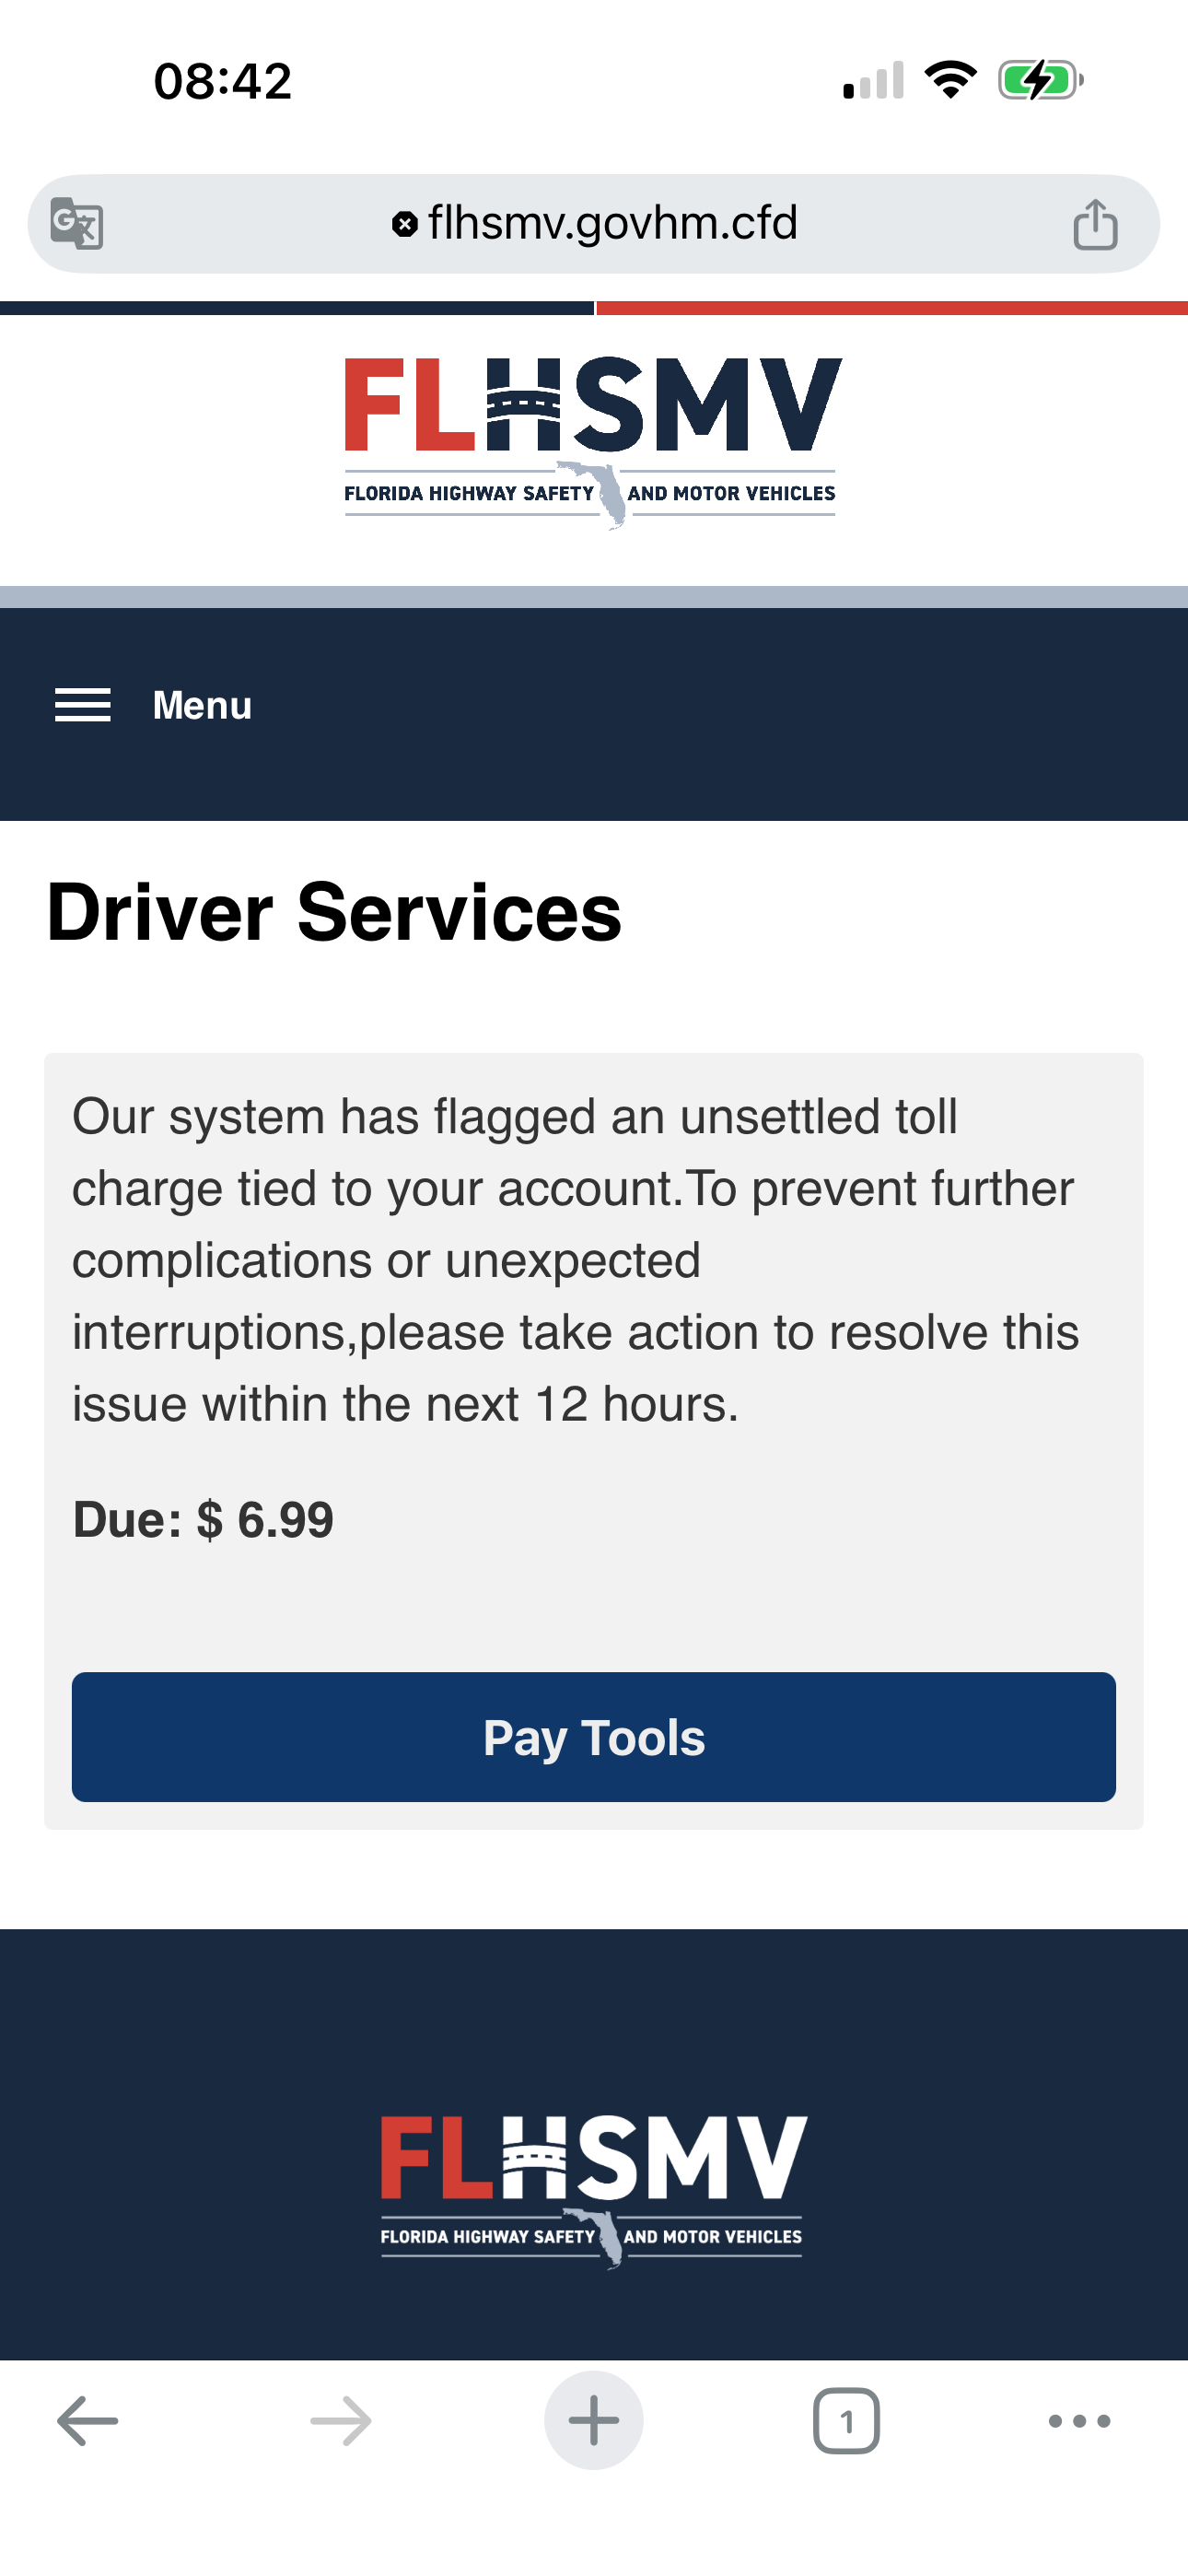Screen dimensions: 1188x2576
Task: Open a new tab with plus button
Action: [594, 2421]
